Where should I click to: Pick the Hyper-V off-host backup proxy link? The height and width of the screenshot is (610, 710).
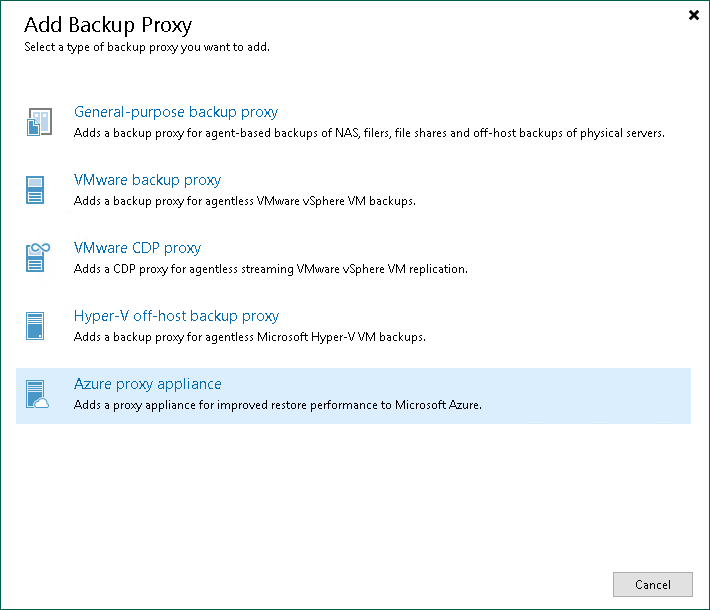tap(176, 316)
